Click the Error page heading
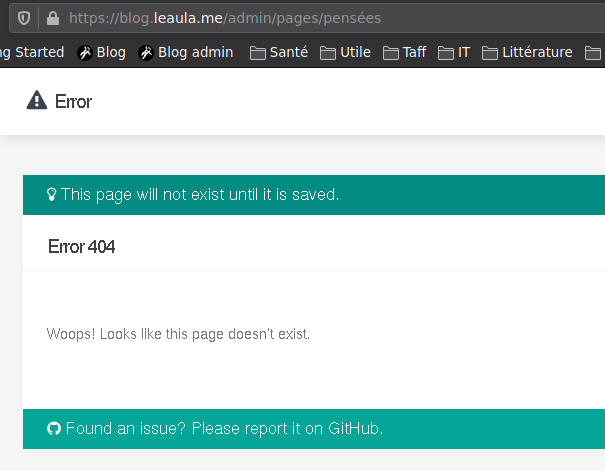 coord(73,101)
